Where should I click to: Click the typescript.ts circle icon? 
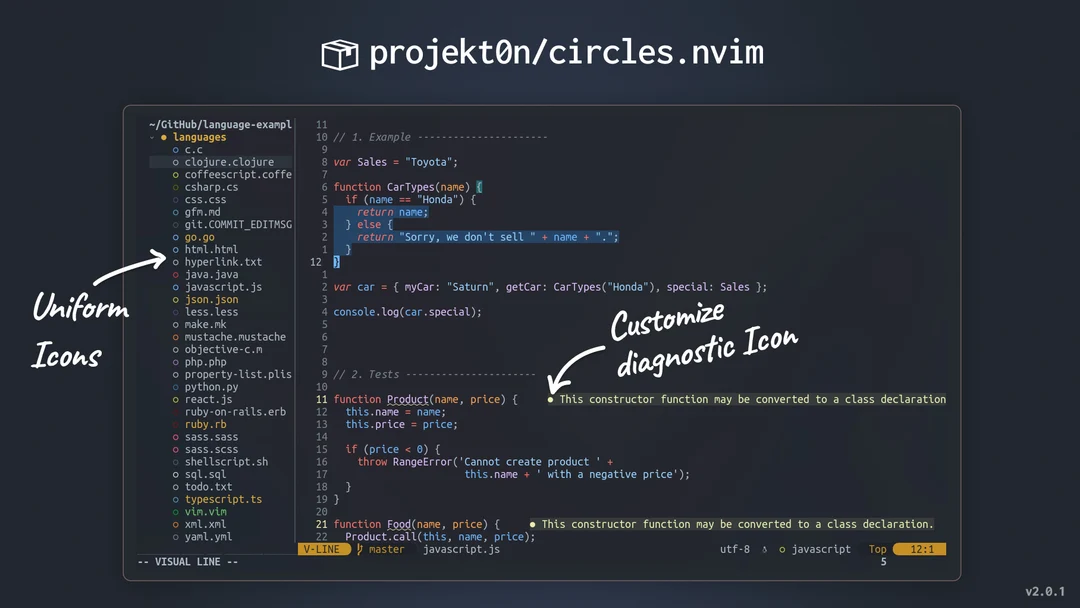[176, 499]
